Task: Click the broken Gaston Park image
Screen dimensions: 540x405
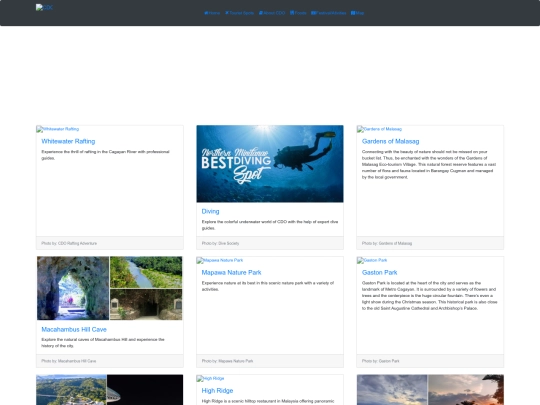Action: pyautogui.click(x=372, y=260)
